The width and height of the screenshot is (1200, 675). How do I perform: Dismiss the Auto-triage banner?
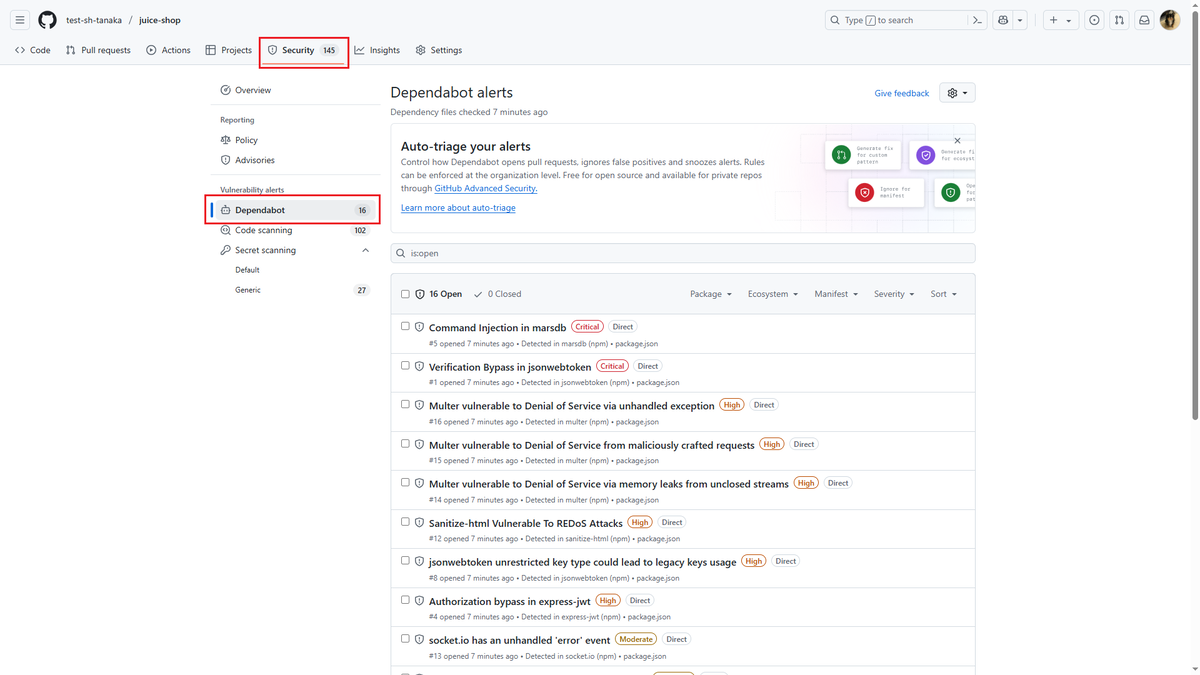(957, 141)
